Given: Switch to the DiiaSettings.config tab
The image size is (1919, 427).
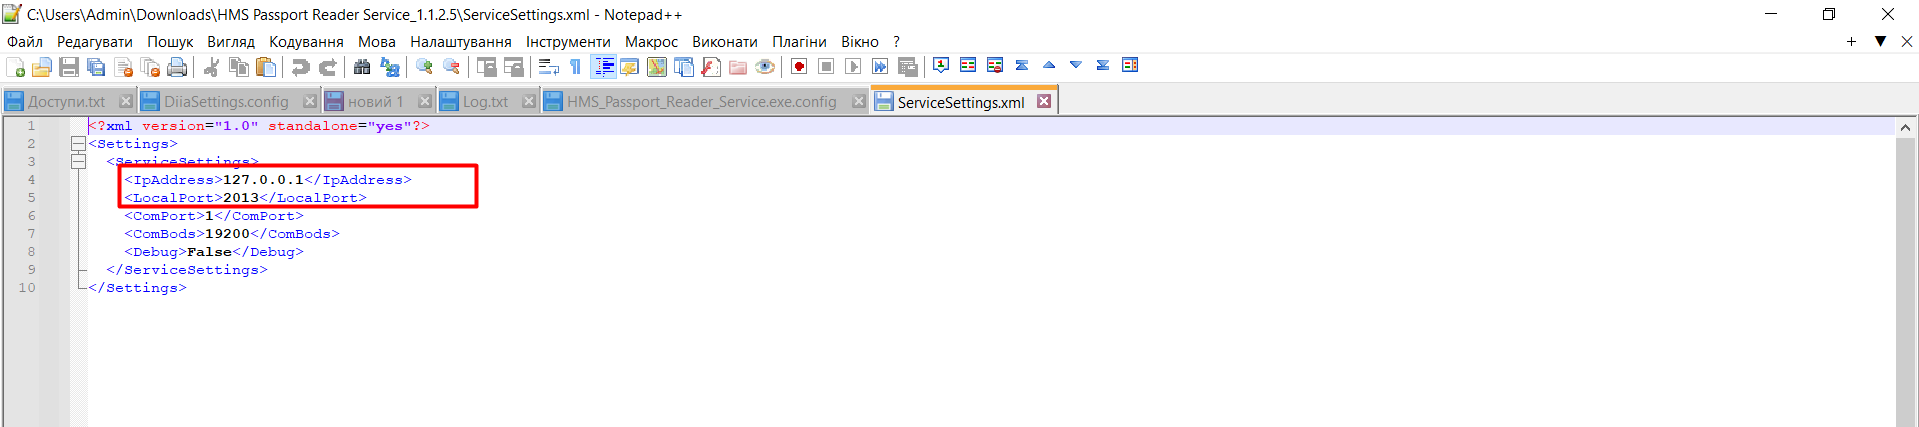Looking at the screenshot, I should [226, 102].
